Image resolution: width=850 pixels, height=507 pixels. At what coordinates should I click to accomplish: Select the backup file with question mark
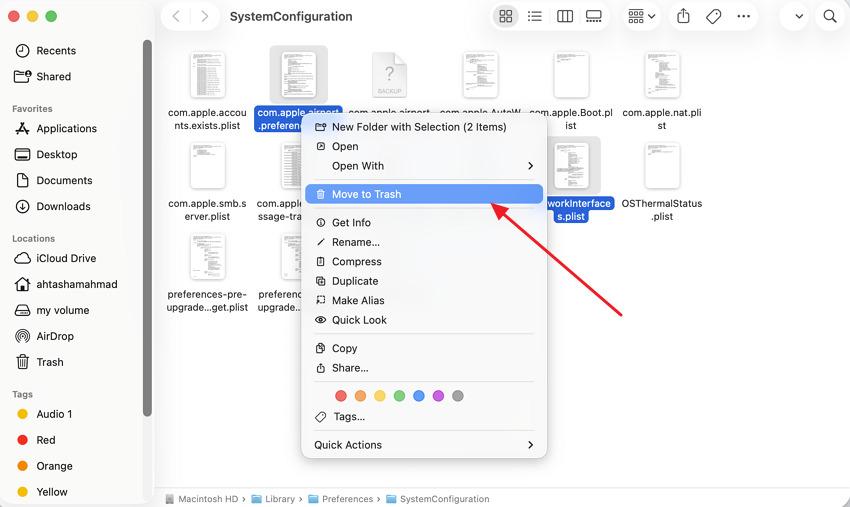pos(389,75)
